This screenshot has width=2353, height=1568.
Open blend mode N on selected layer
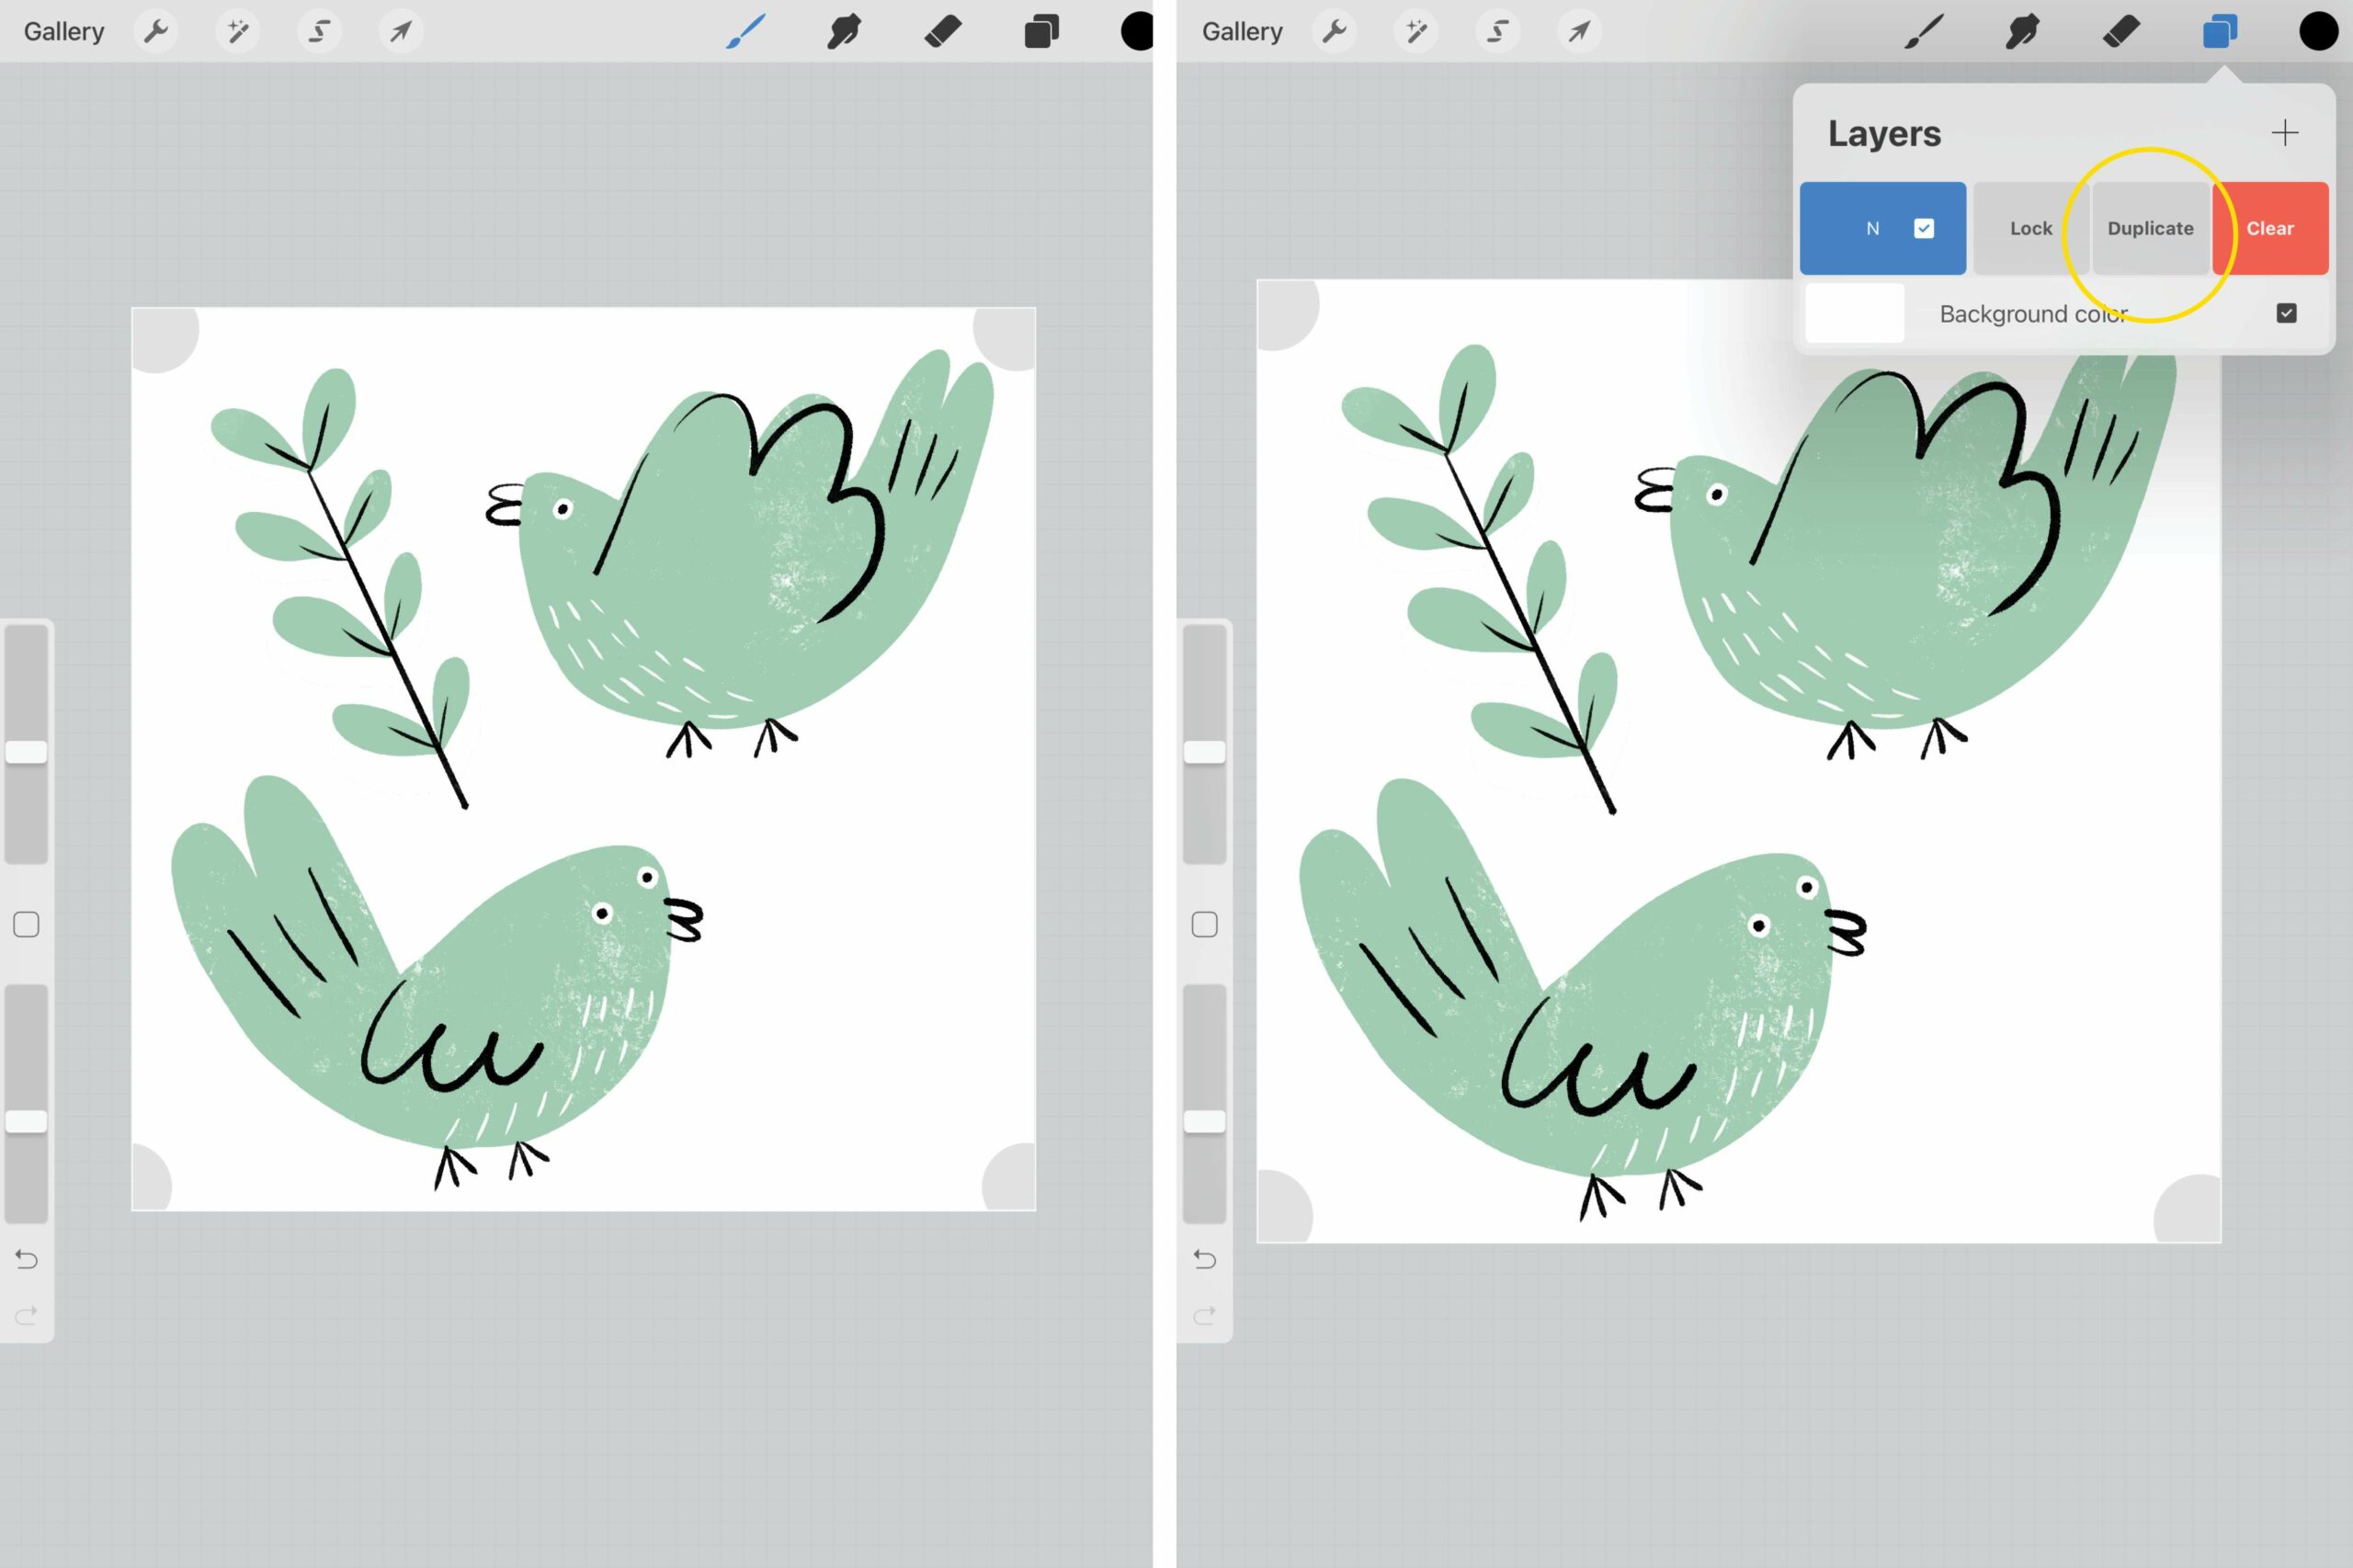pyautogui.click(x=1872, y=229)
